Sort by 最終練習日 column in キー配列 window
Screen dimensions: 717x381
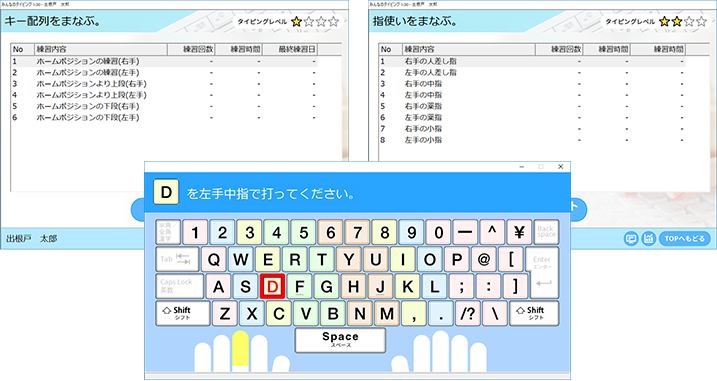[x=290, y=49]
